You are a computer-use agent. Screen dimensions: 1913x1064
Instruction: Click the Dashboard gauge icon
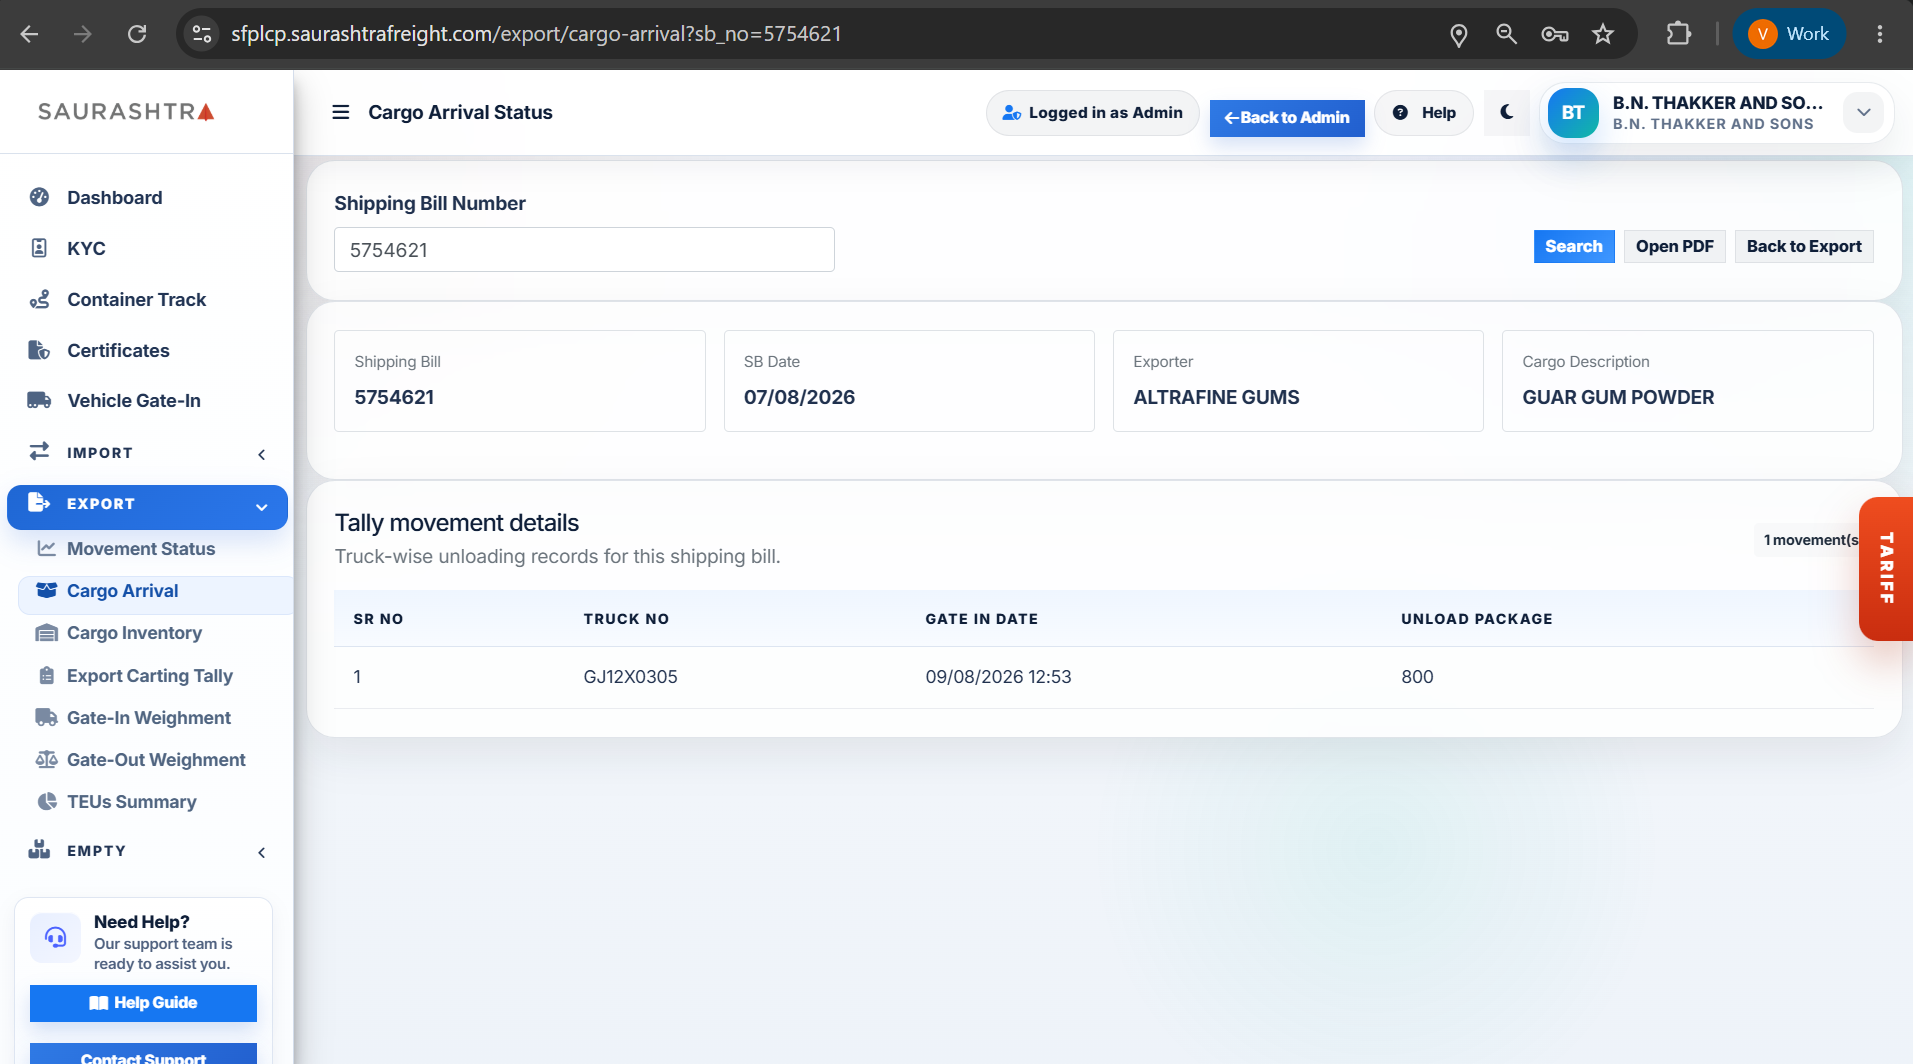coord(39,197)
